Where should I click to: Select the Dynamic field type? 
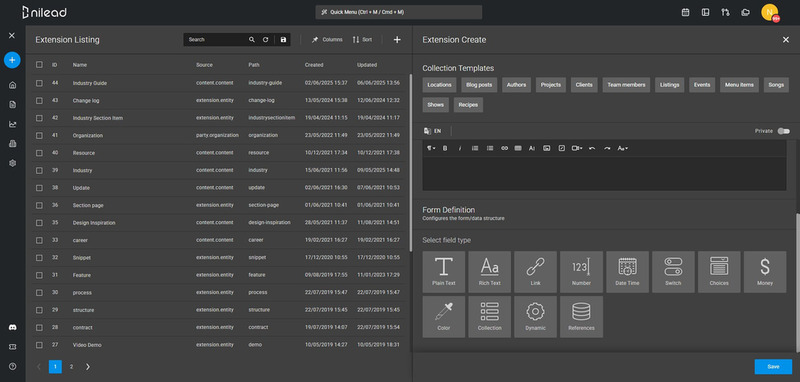tap(536, 317)
